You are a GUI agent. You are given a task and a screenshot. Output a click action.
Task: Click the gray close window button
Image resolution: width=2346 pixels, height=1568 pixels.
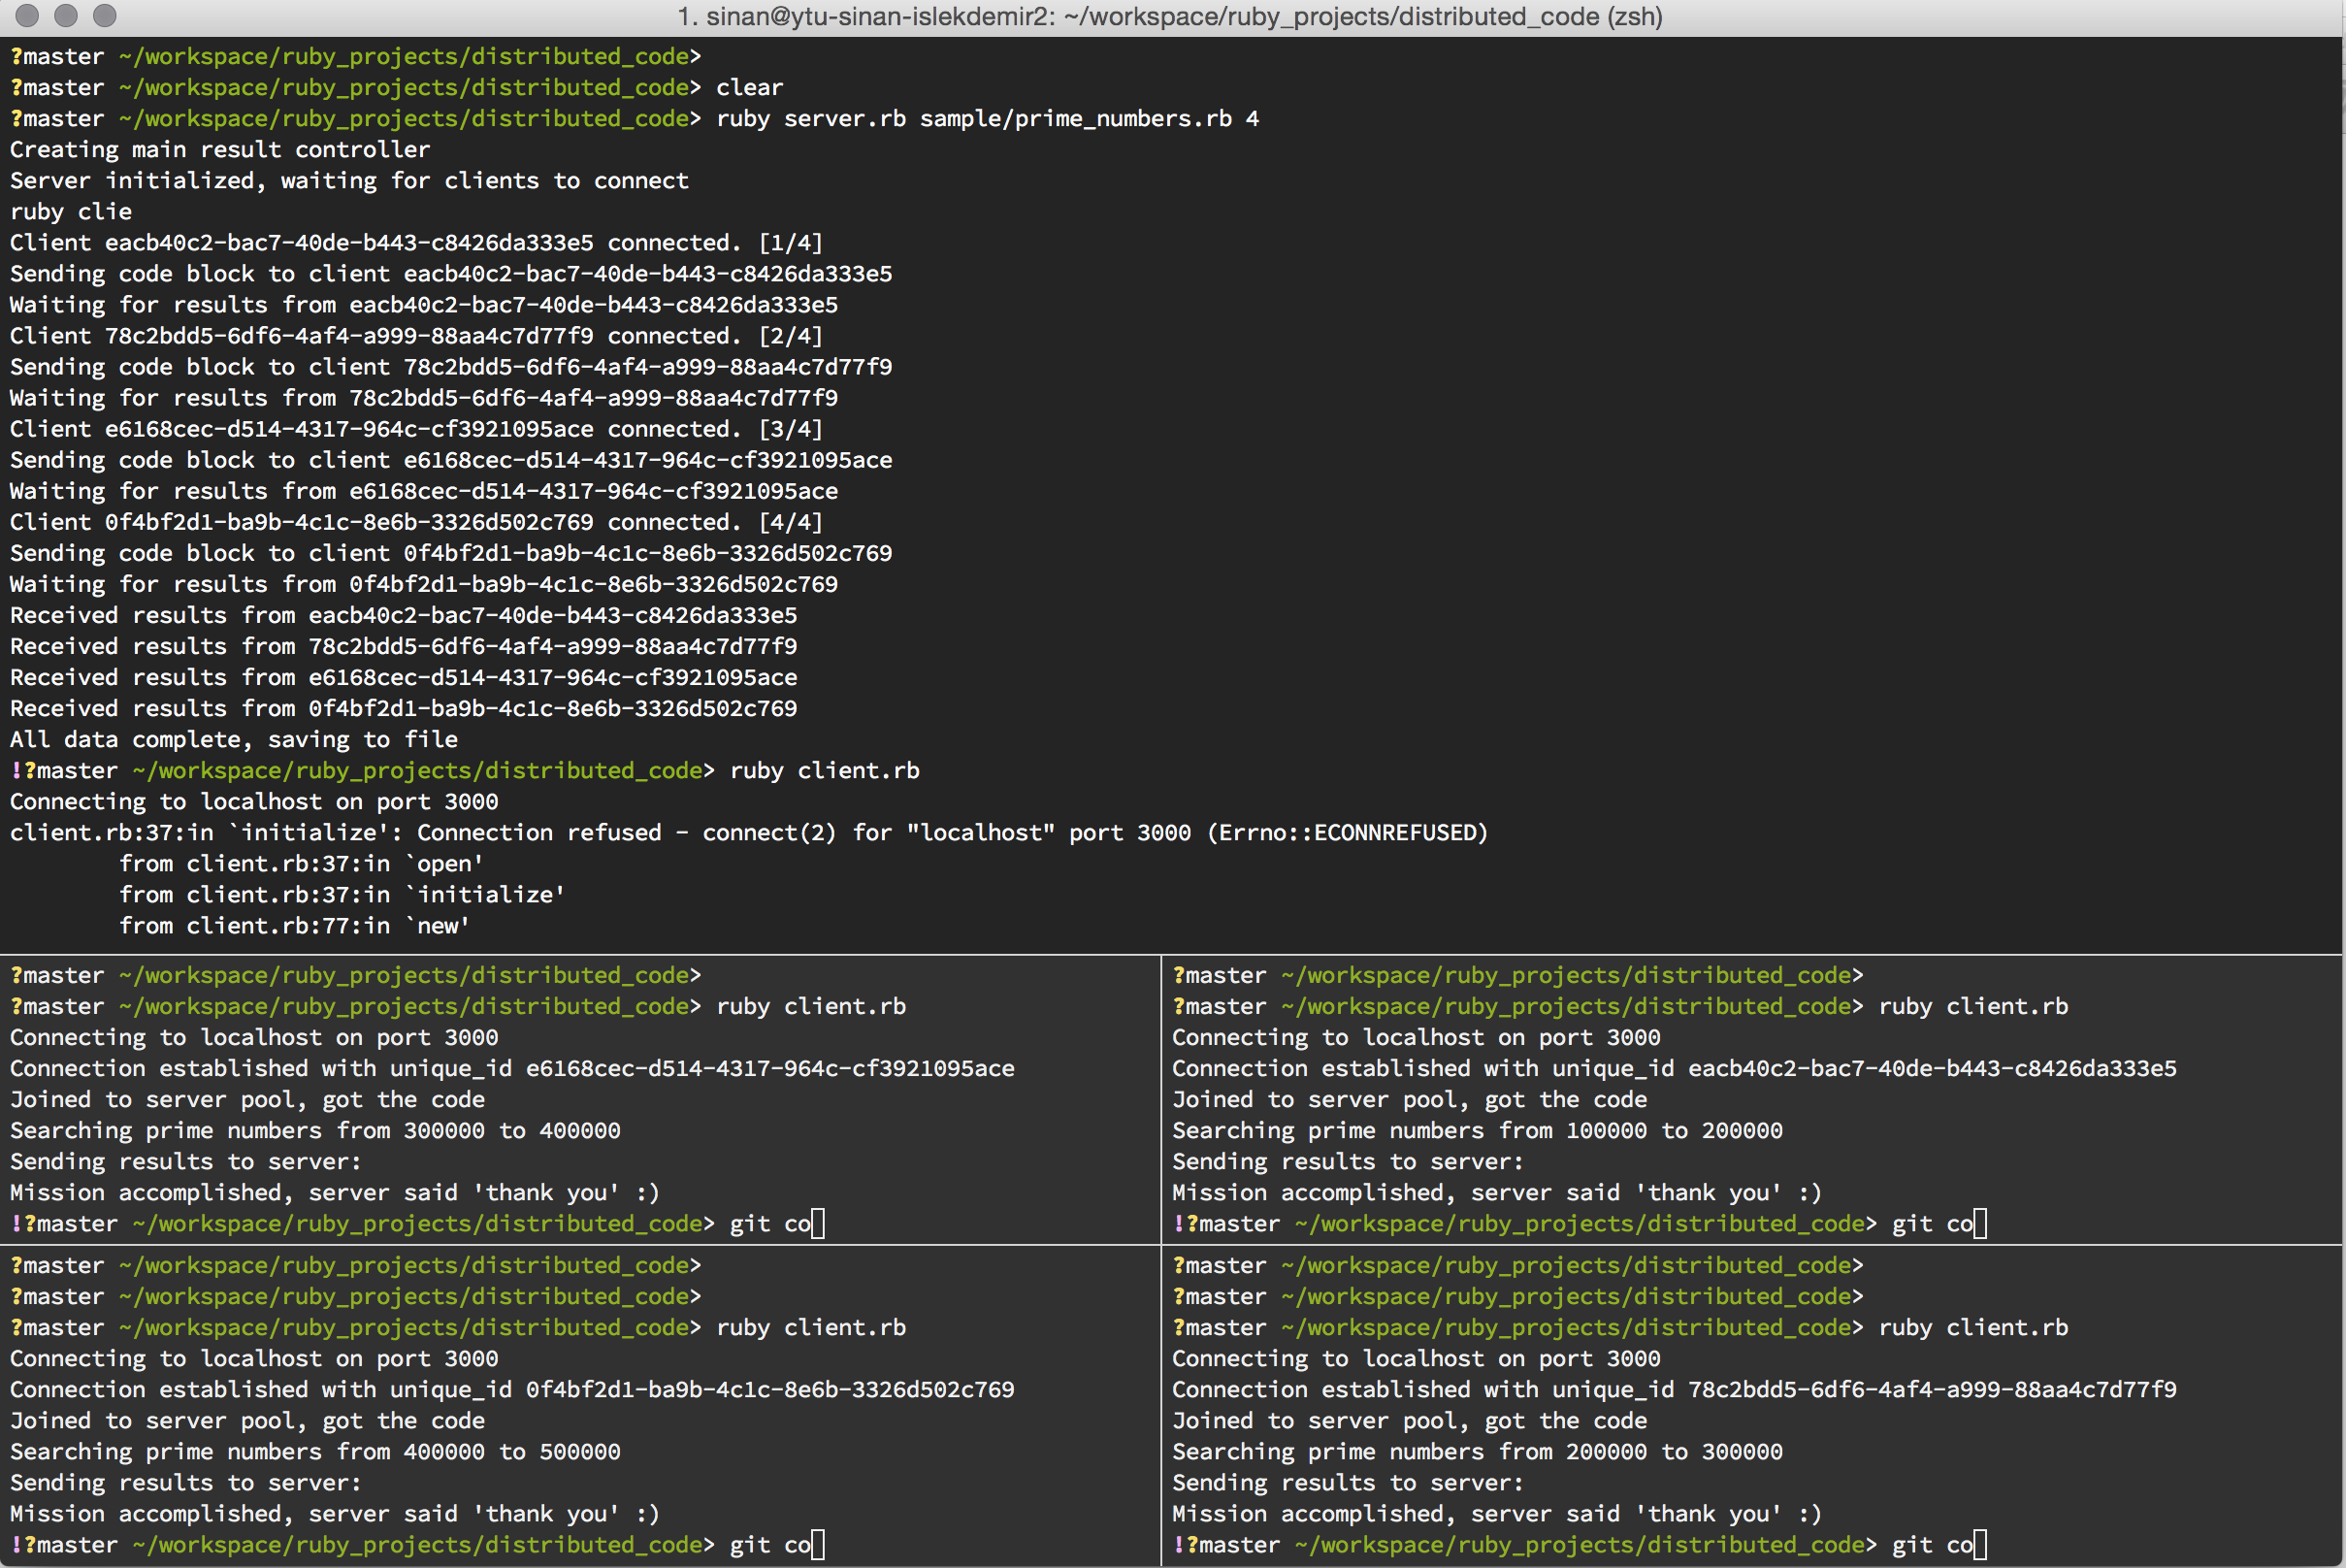click(28, 15)
